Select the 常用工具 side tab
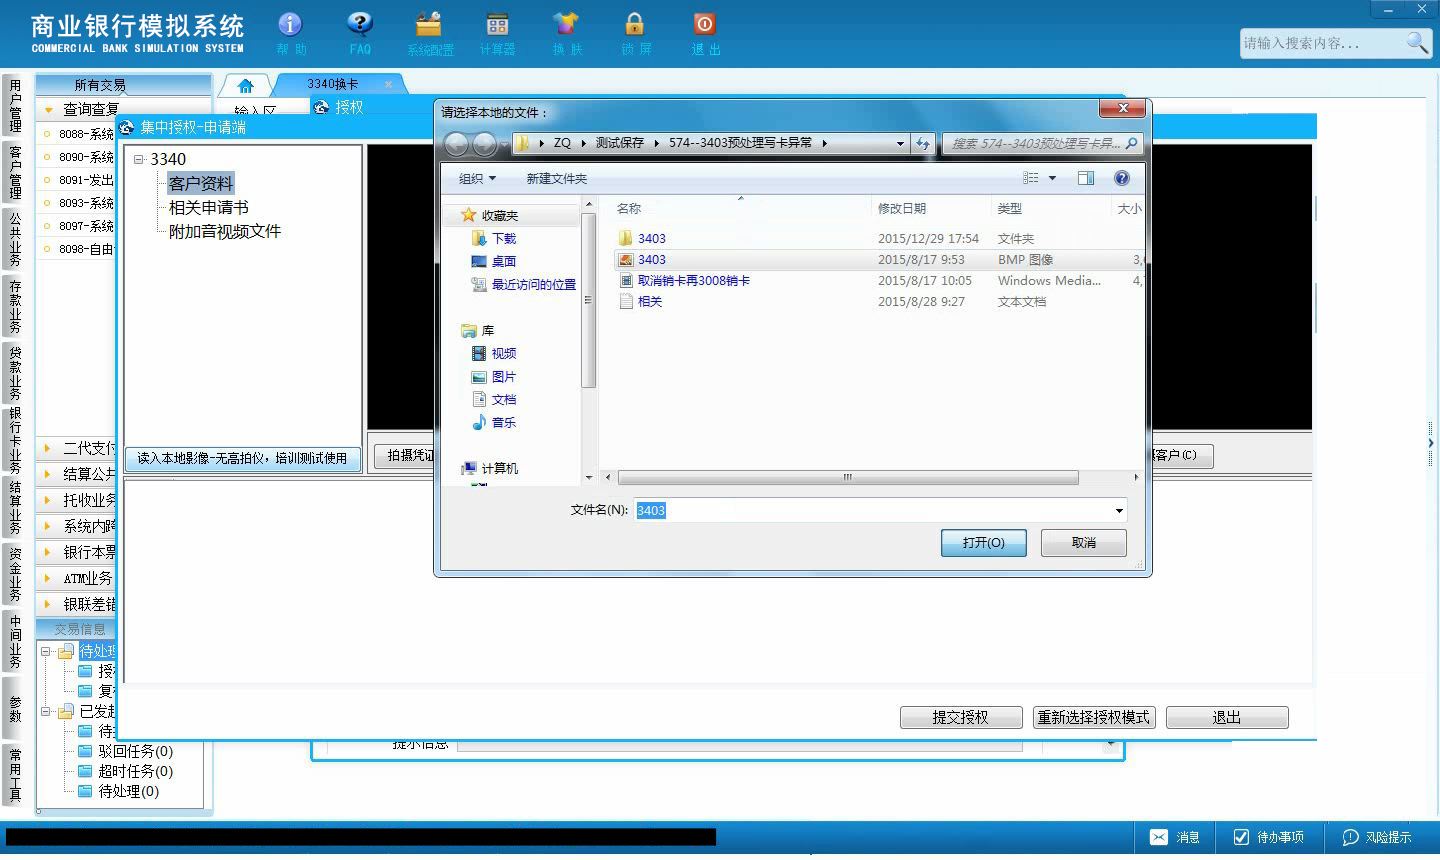Screen dimensions: 1440x860 pyautogui.click(x=15, y=774)
